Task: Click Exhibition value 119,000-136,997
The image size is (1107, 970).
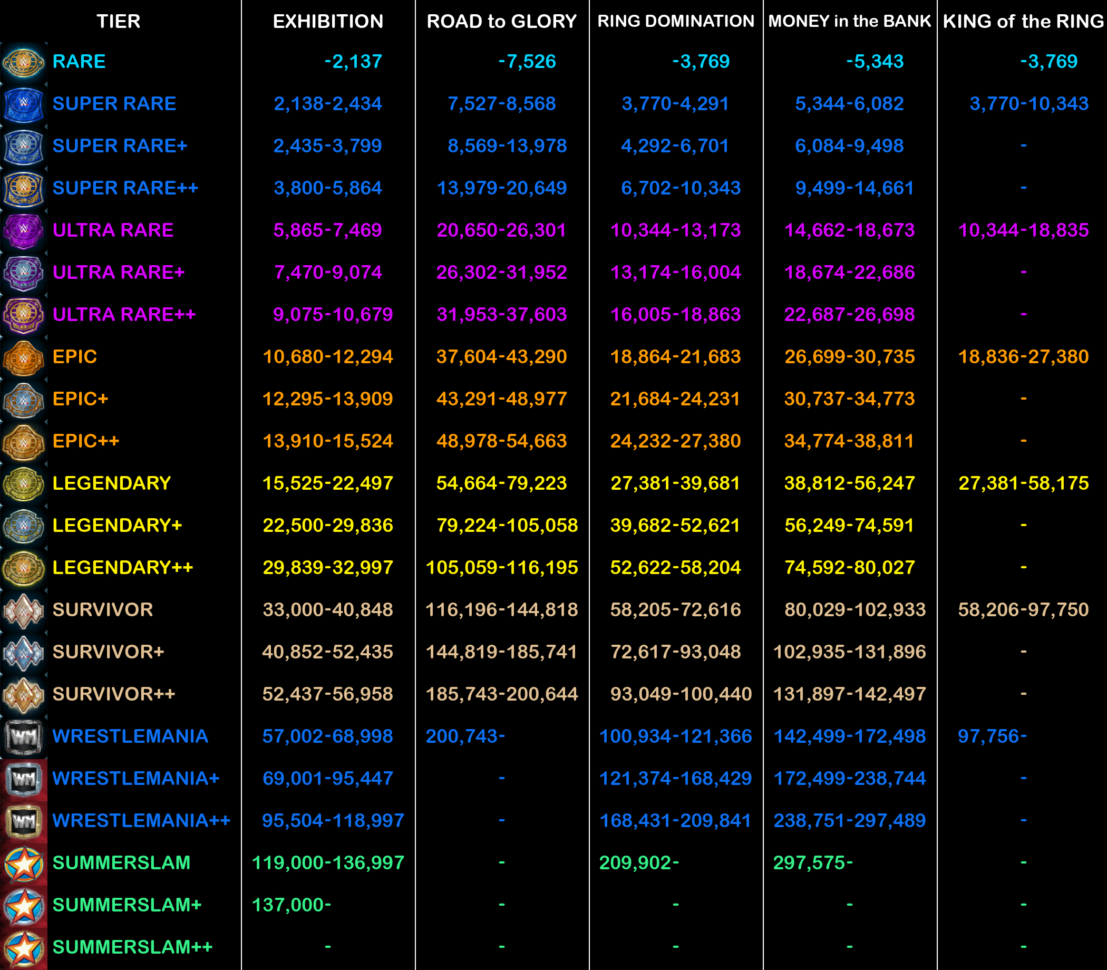Action: [328, 862]
